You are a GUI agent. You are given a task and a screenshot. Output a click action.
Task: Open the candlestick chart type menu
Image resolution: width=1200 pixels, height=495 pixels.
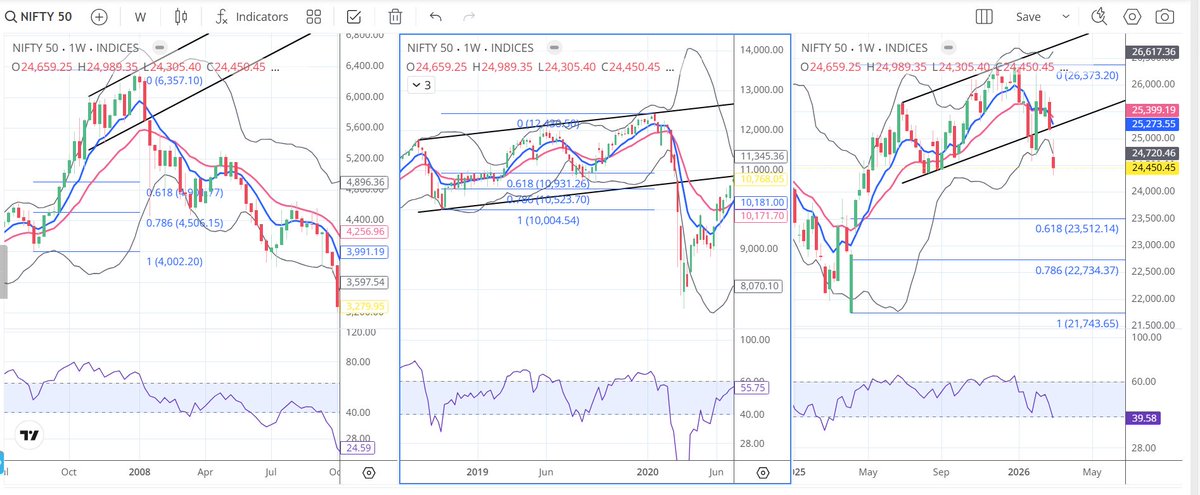181,17
